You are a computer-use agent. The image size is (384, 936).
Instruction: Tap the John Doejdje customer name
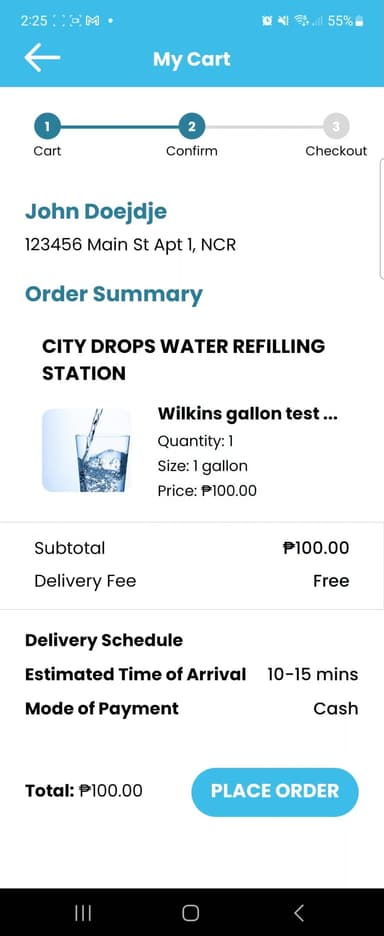[x=96, y=211]
